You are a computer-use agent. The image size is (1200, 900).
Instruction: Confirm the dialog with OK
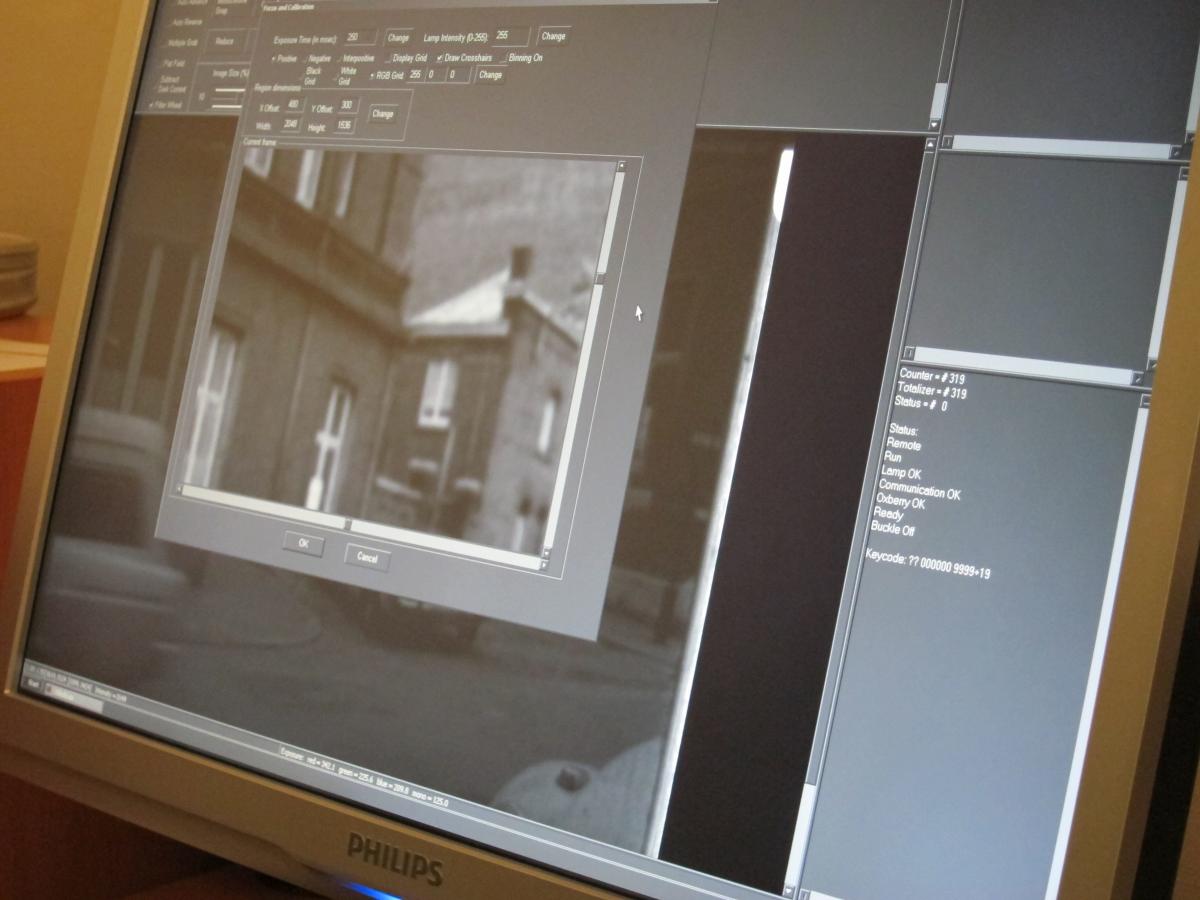tap(303, 544)
